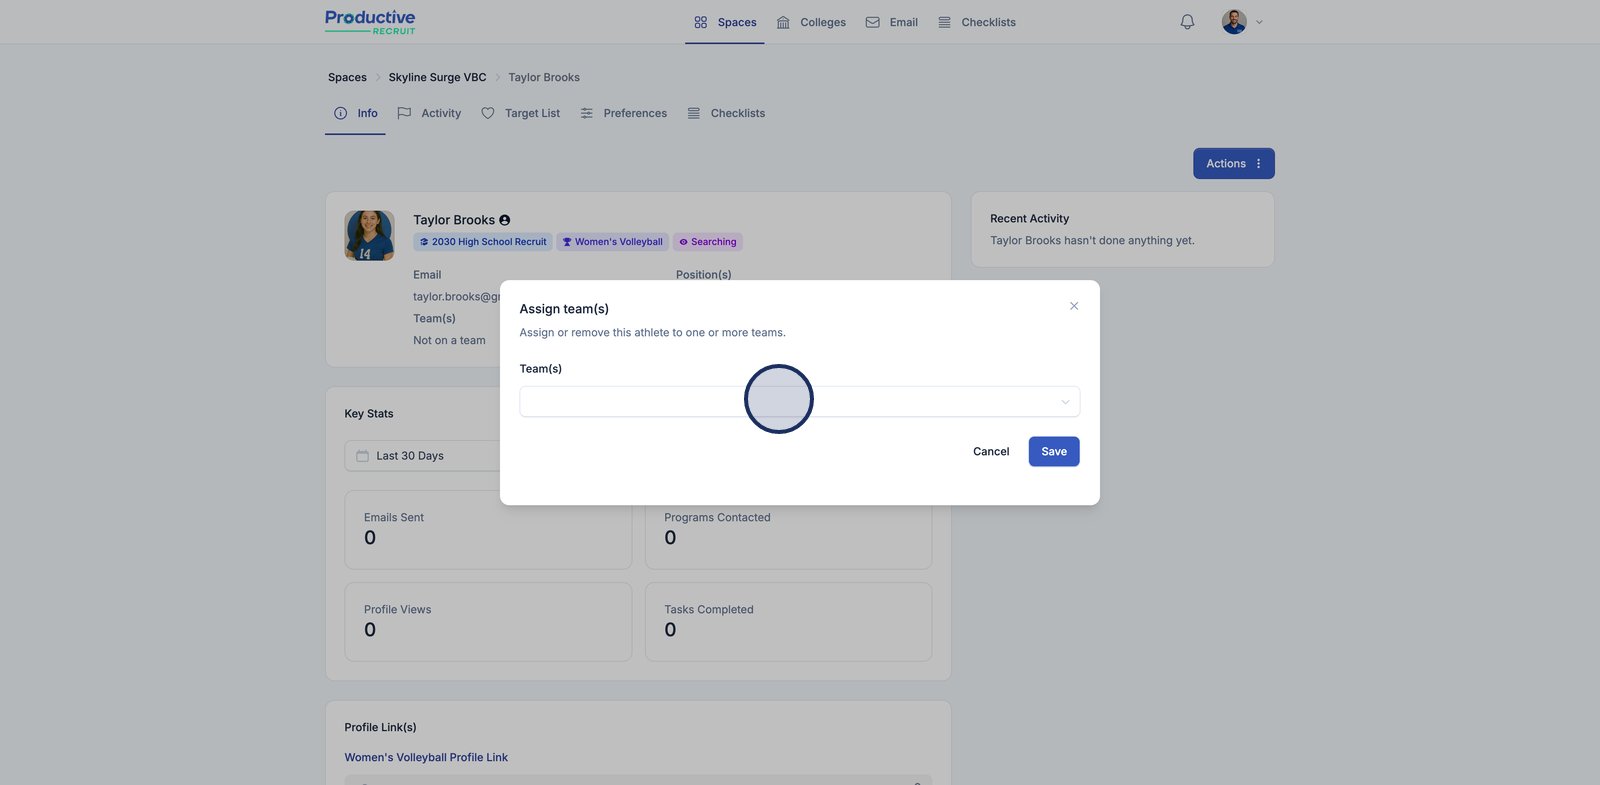Close the Assign team(s) dialog
This screenshot has width=1600, height=785.
[x=1074, y=306]
